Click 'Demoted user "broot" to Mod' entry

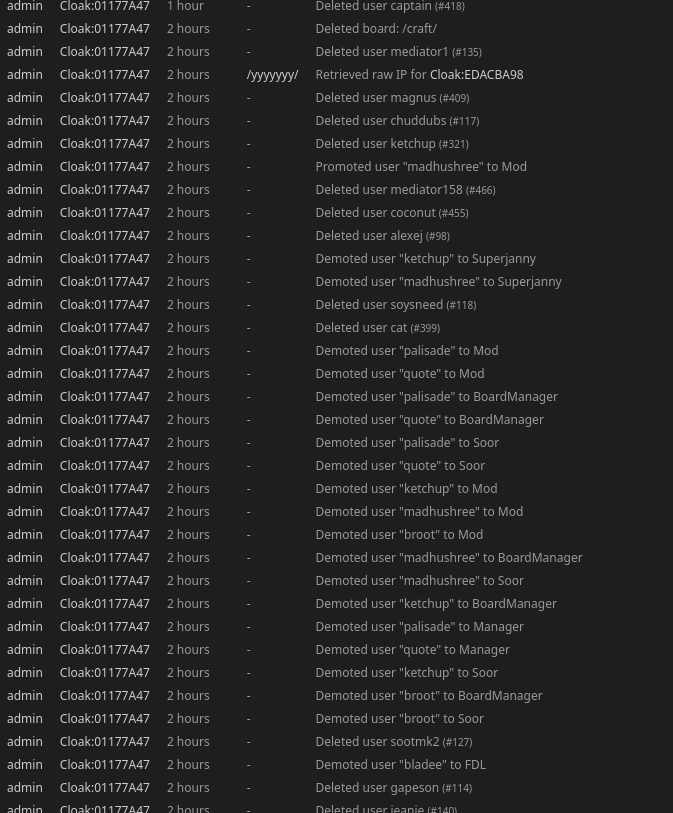click(x=399, y=535)
